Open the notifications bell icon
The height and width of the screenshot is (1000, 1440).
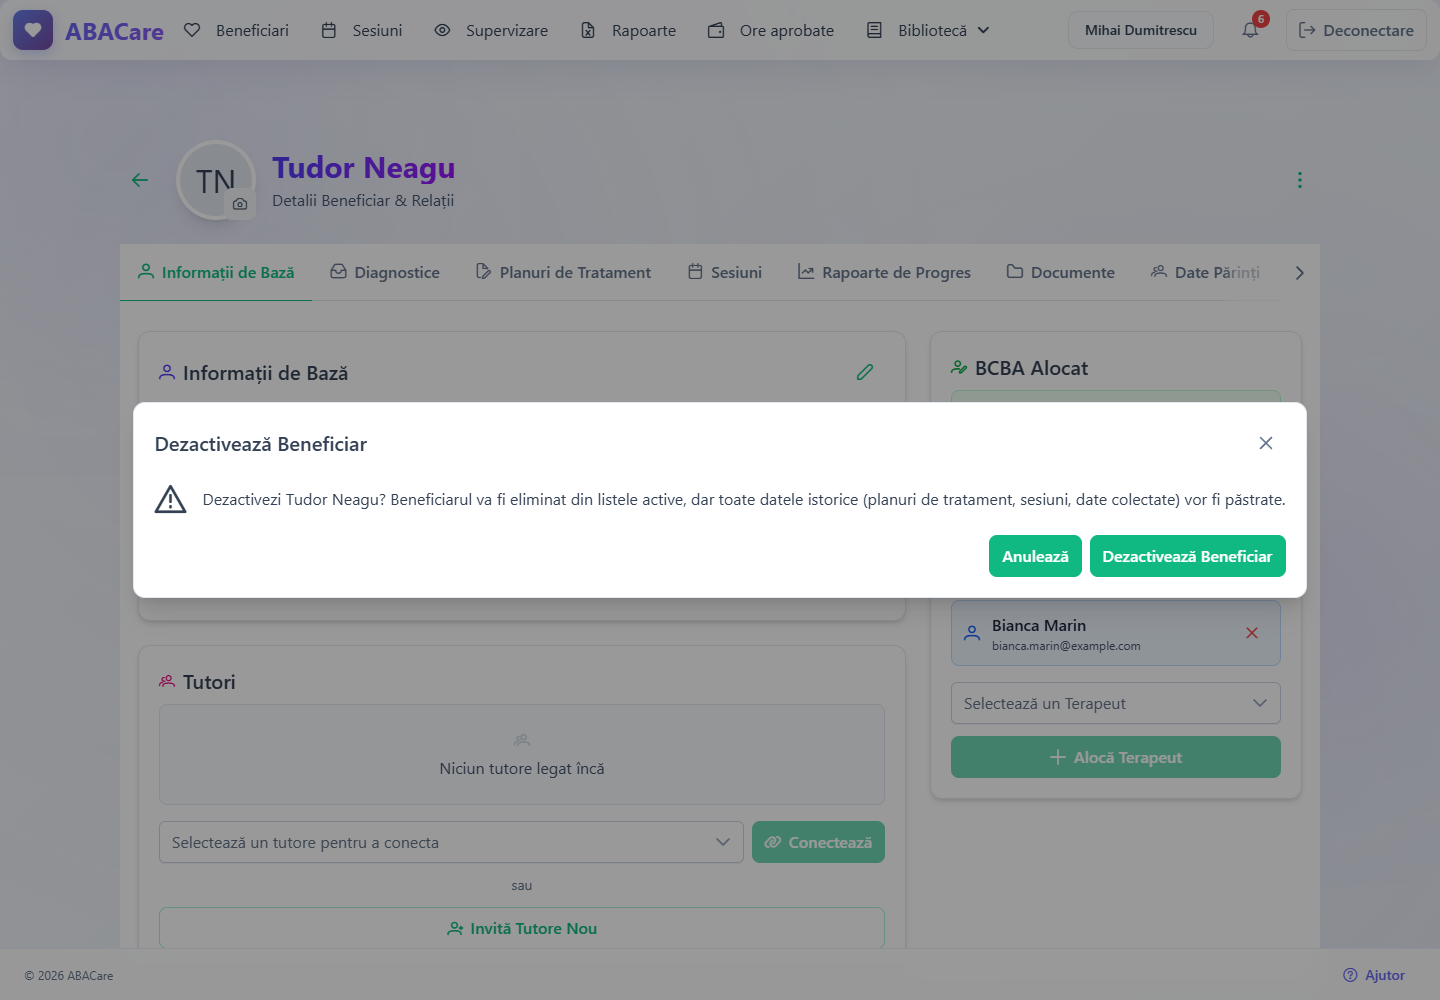click(x=1250, y=30)
